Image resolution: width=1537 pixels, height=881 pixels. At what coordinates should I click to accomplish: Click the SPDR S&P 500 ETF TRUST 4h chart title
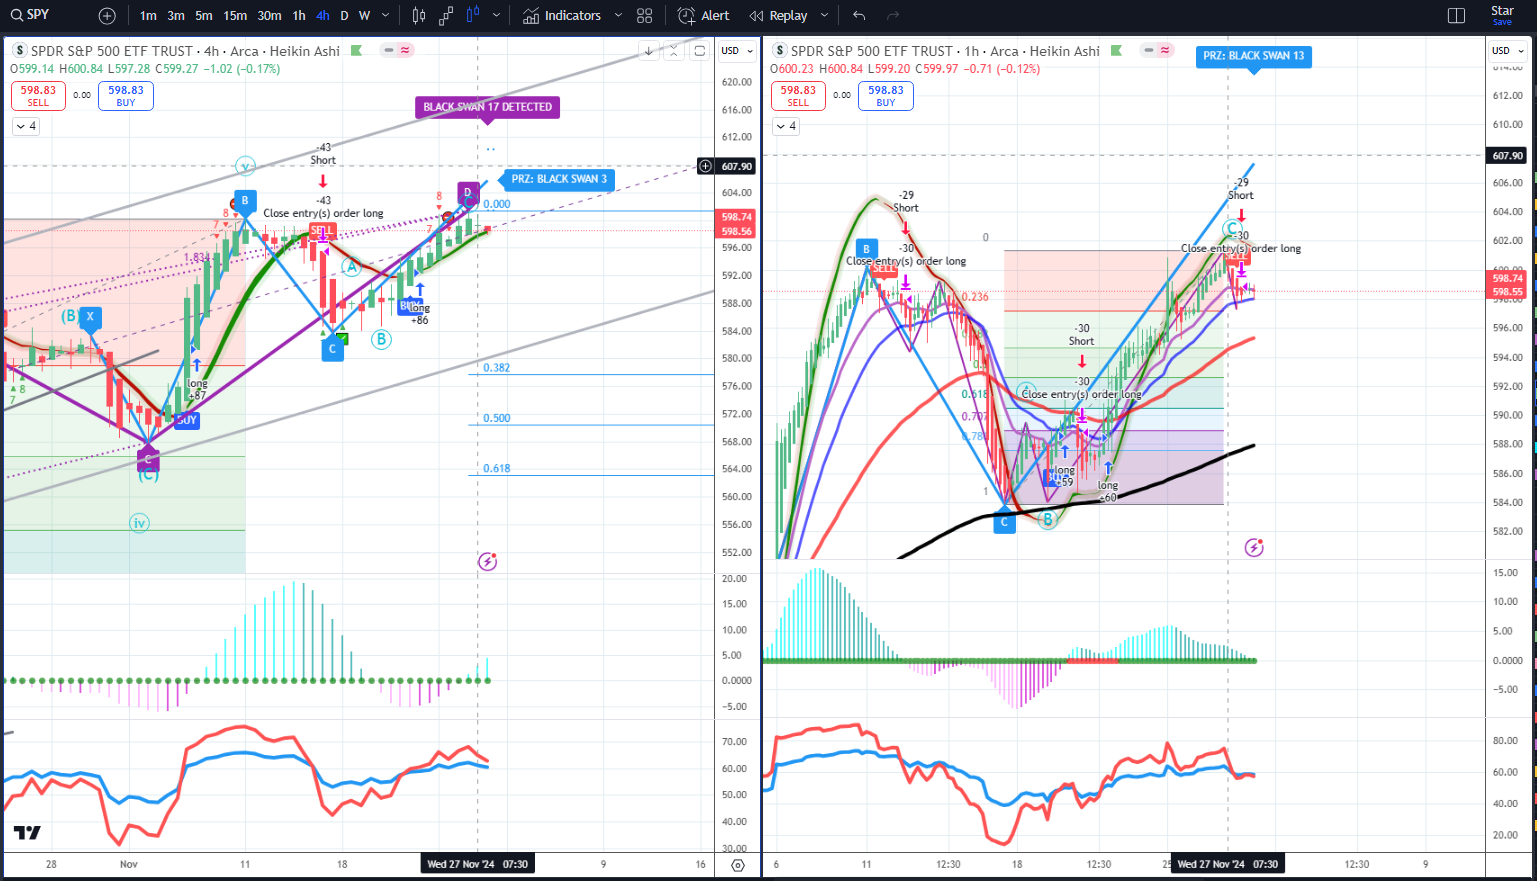(x=185, y=51)
